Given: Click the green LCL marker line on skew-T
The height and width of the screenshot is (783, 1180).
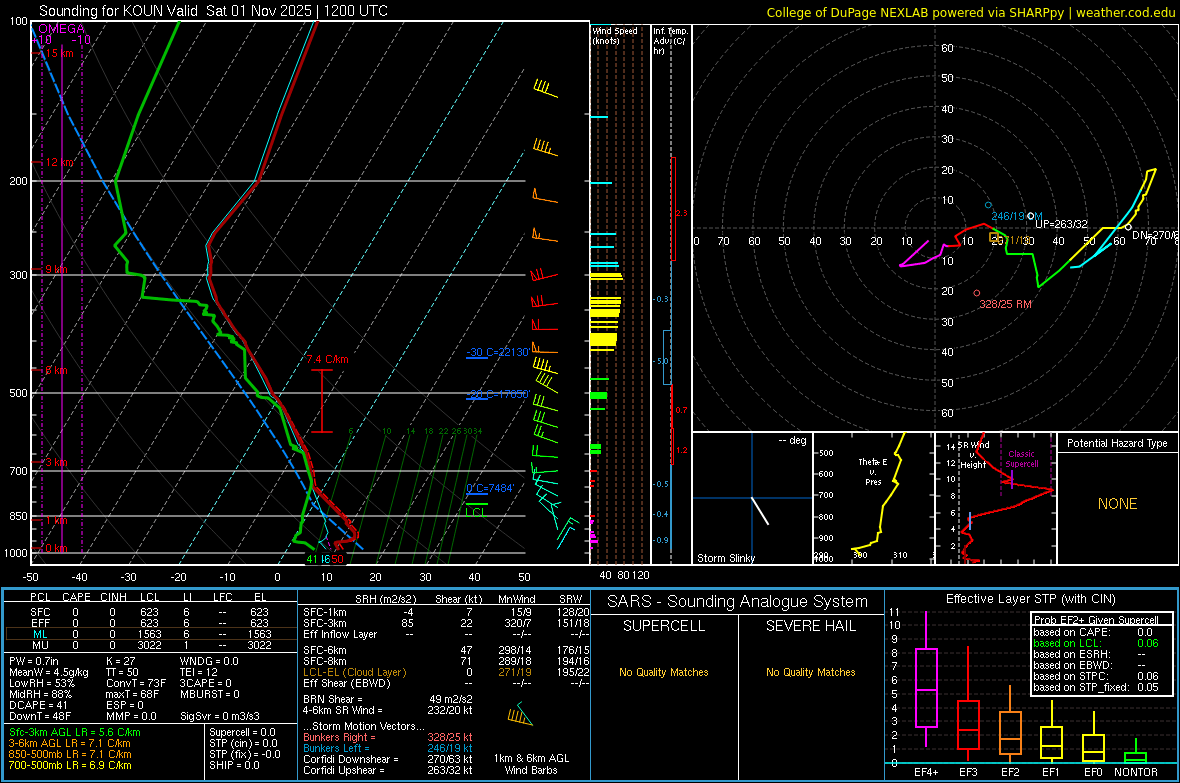Looking at the screenshot, I should tap(476, 504).
